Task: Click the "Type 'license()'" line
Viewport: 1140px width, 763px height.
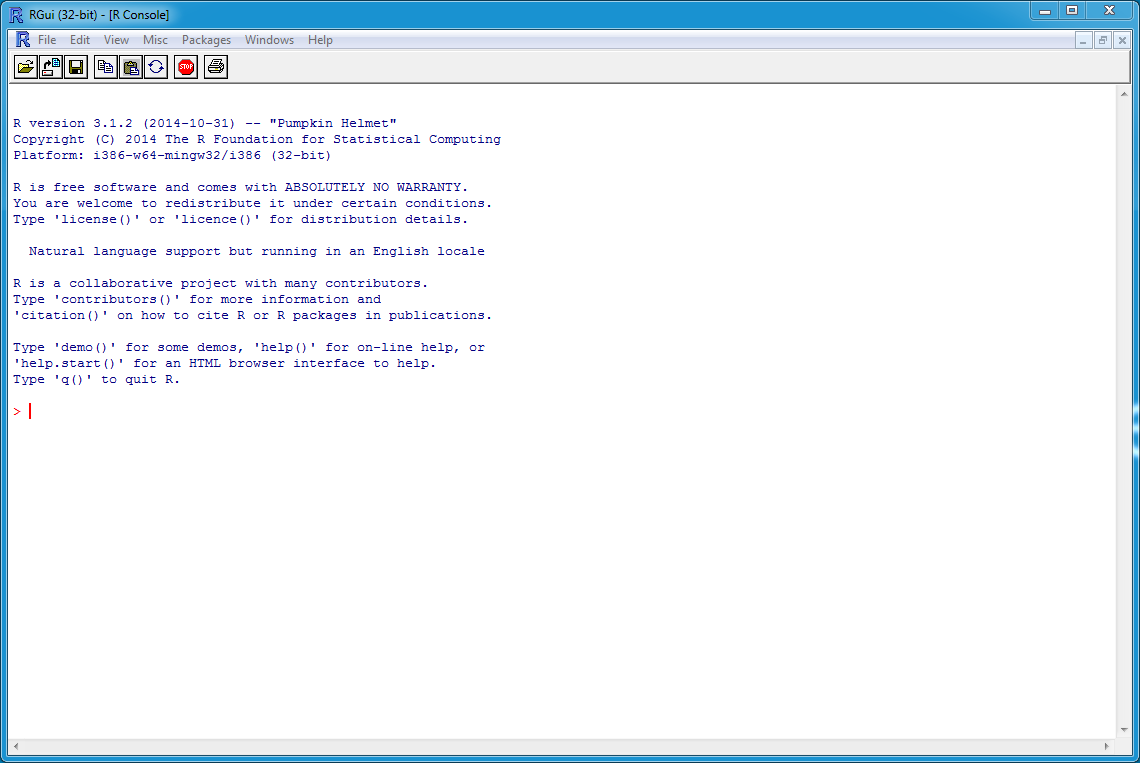Action: click(x=240, y=220)
